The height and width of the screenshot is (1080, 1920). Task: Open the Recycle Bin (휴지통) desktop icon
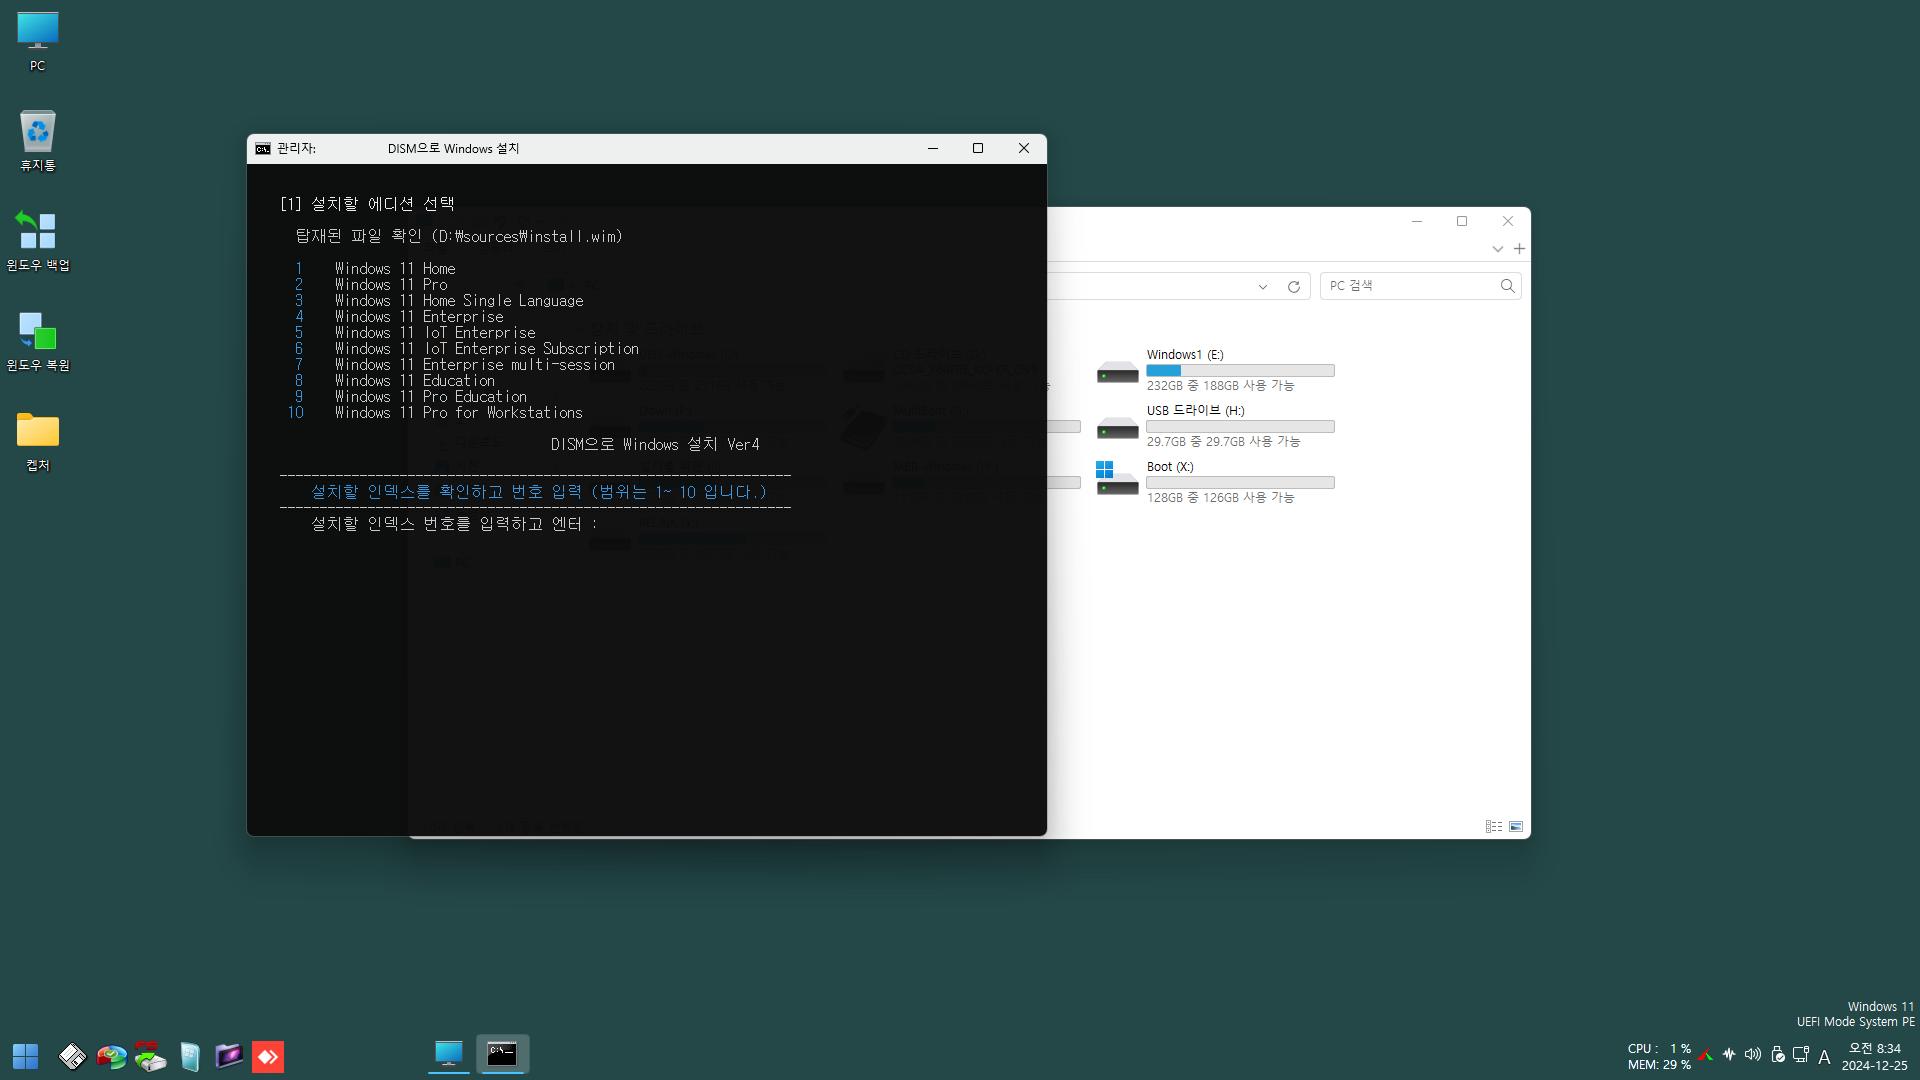click(x=37, y=141)
